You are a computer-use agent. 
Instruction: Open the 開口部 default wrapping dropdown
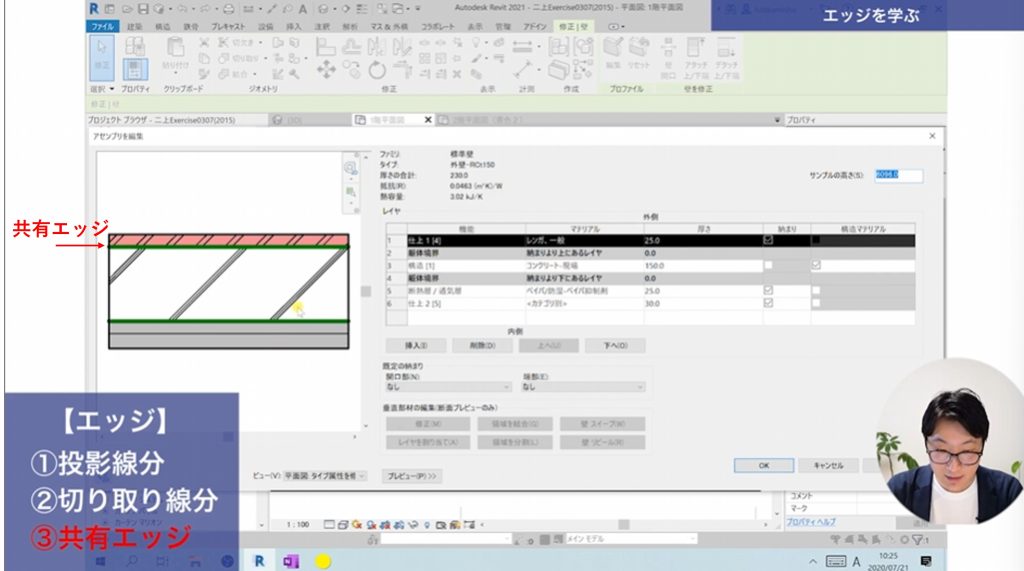pyautogui.click(x=445, y=386)
